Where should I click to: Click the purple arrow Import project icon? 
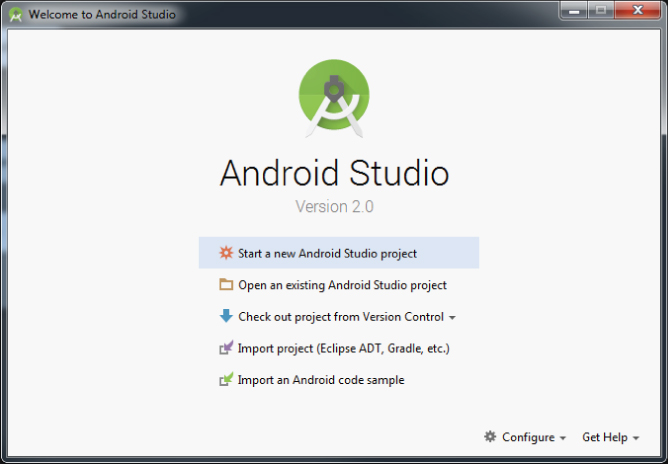tap(226, 348)
